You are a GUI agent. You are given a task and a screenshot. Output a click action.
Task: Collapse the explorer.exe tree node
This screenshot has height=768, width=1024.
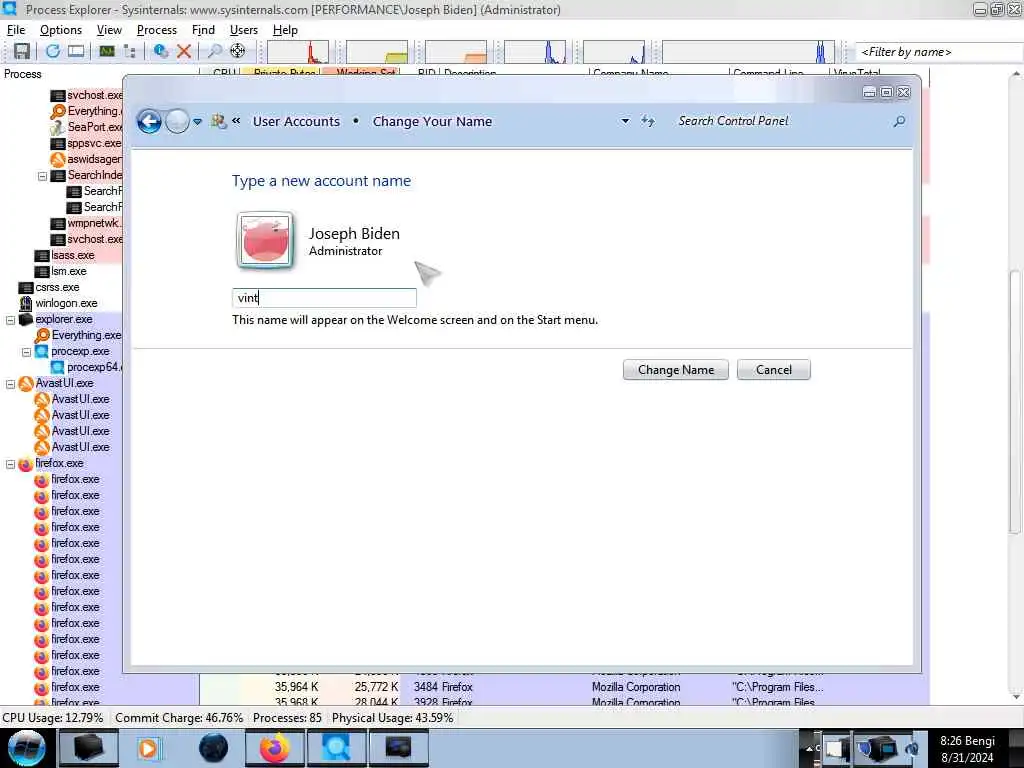[x=10, y=320]
